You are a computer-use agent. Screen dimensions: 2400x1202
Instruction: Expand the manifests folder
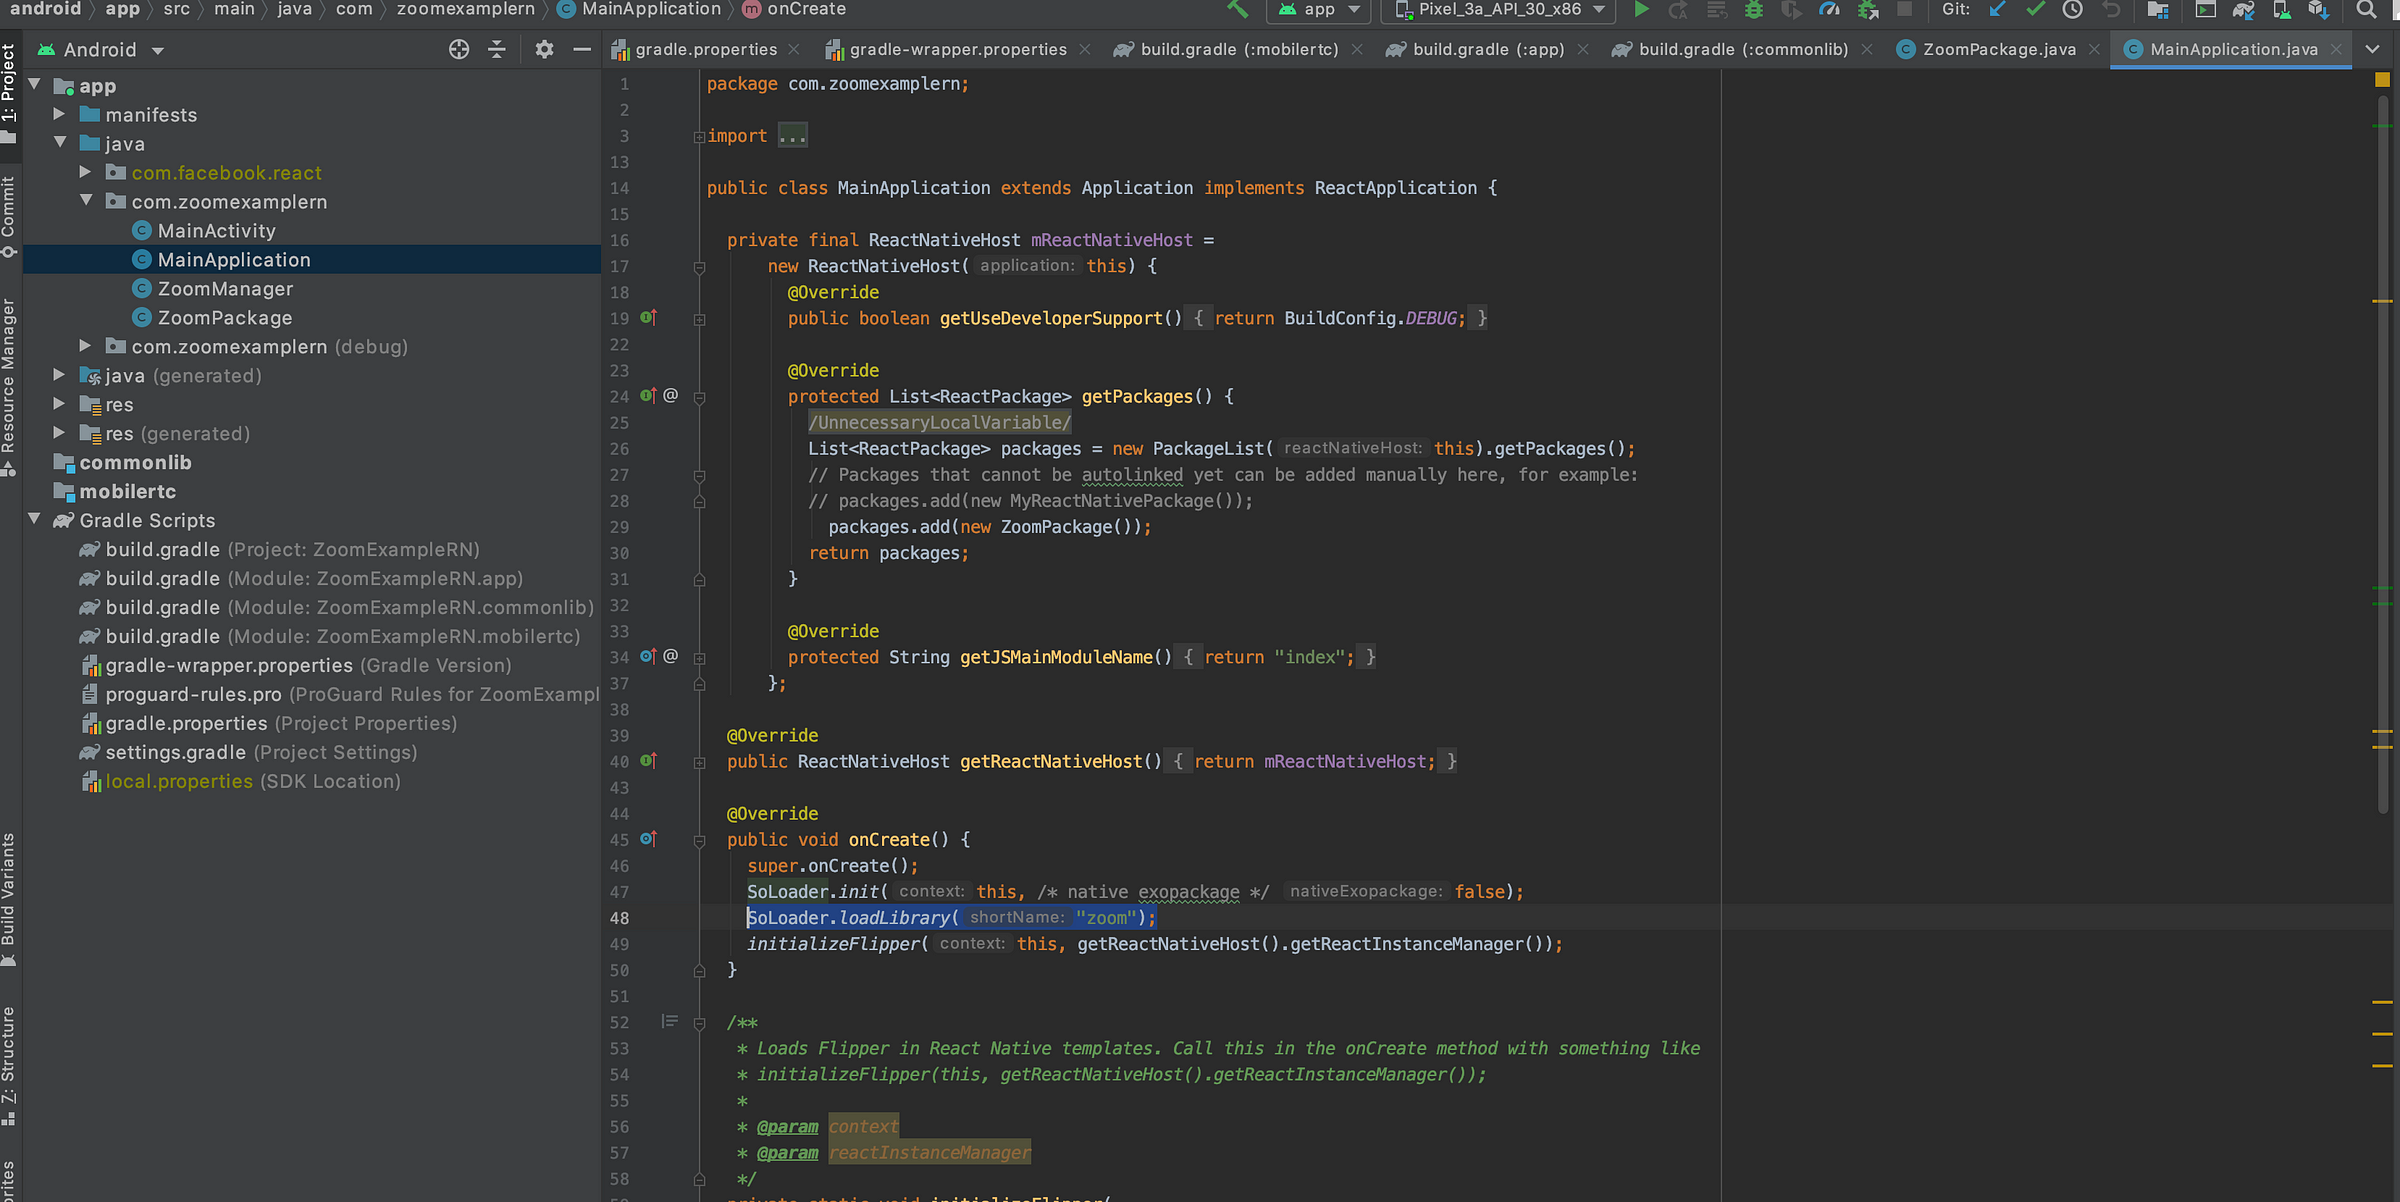tap(59, 114)
